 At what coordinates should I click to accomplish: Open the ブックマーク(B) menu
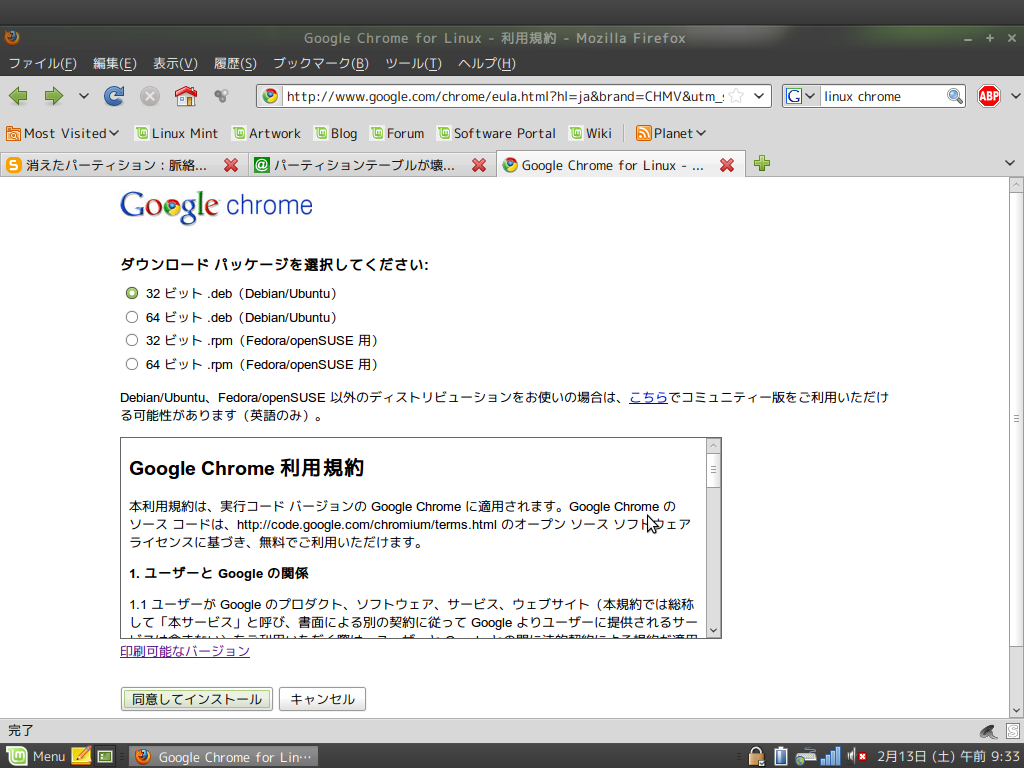(321, 63)
